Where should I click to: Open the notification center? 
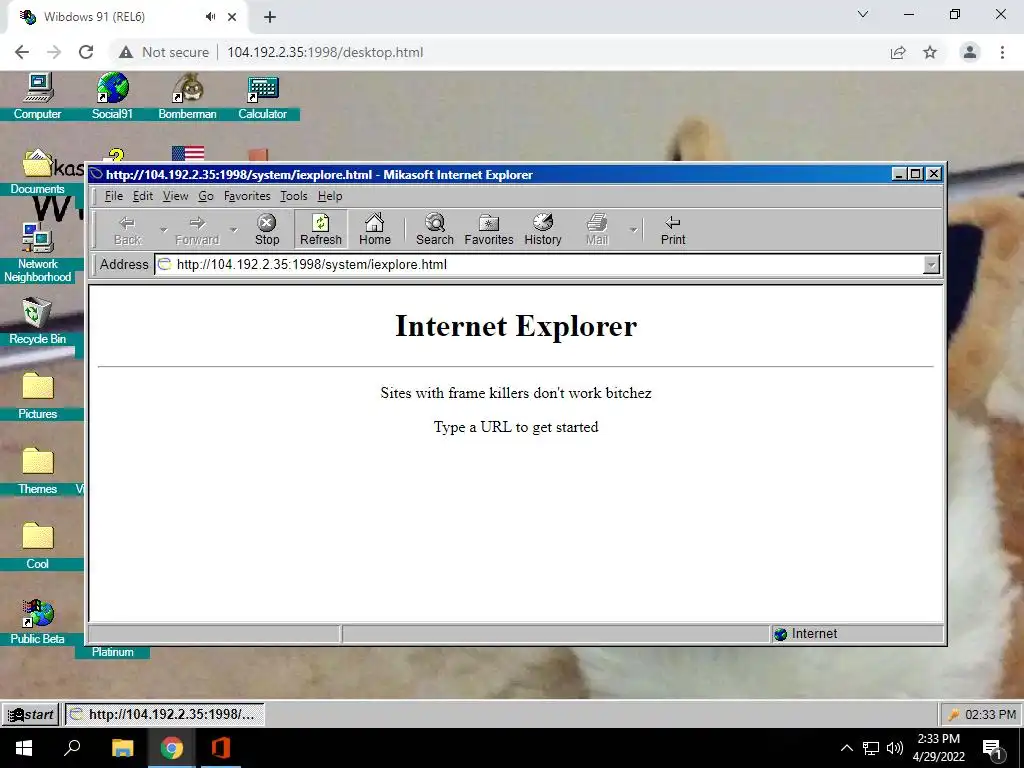click(993, 748)
